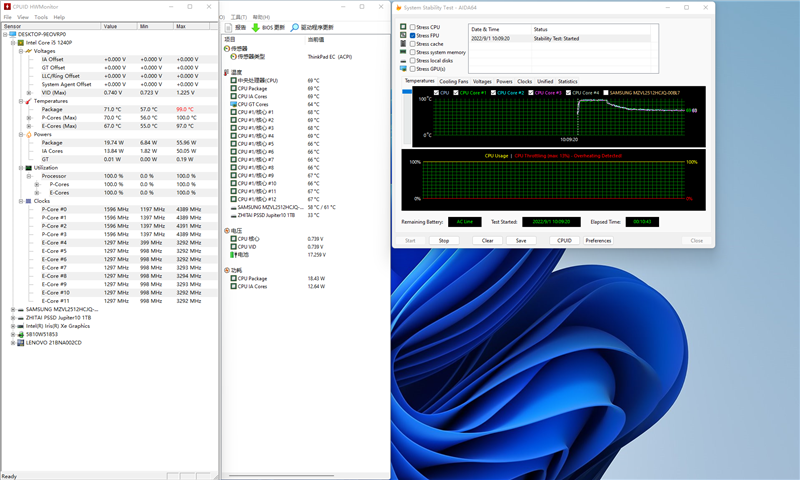Click the Clocks icon in HWMonitor tree
Viewport: 800px width, 480px height.
coord(29,201)
